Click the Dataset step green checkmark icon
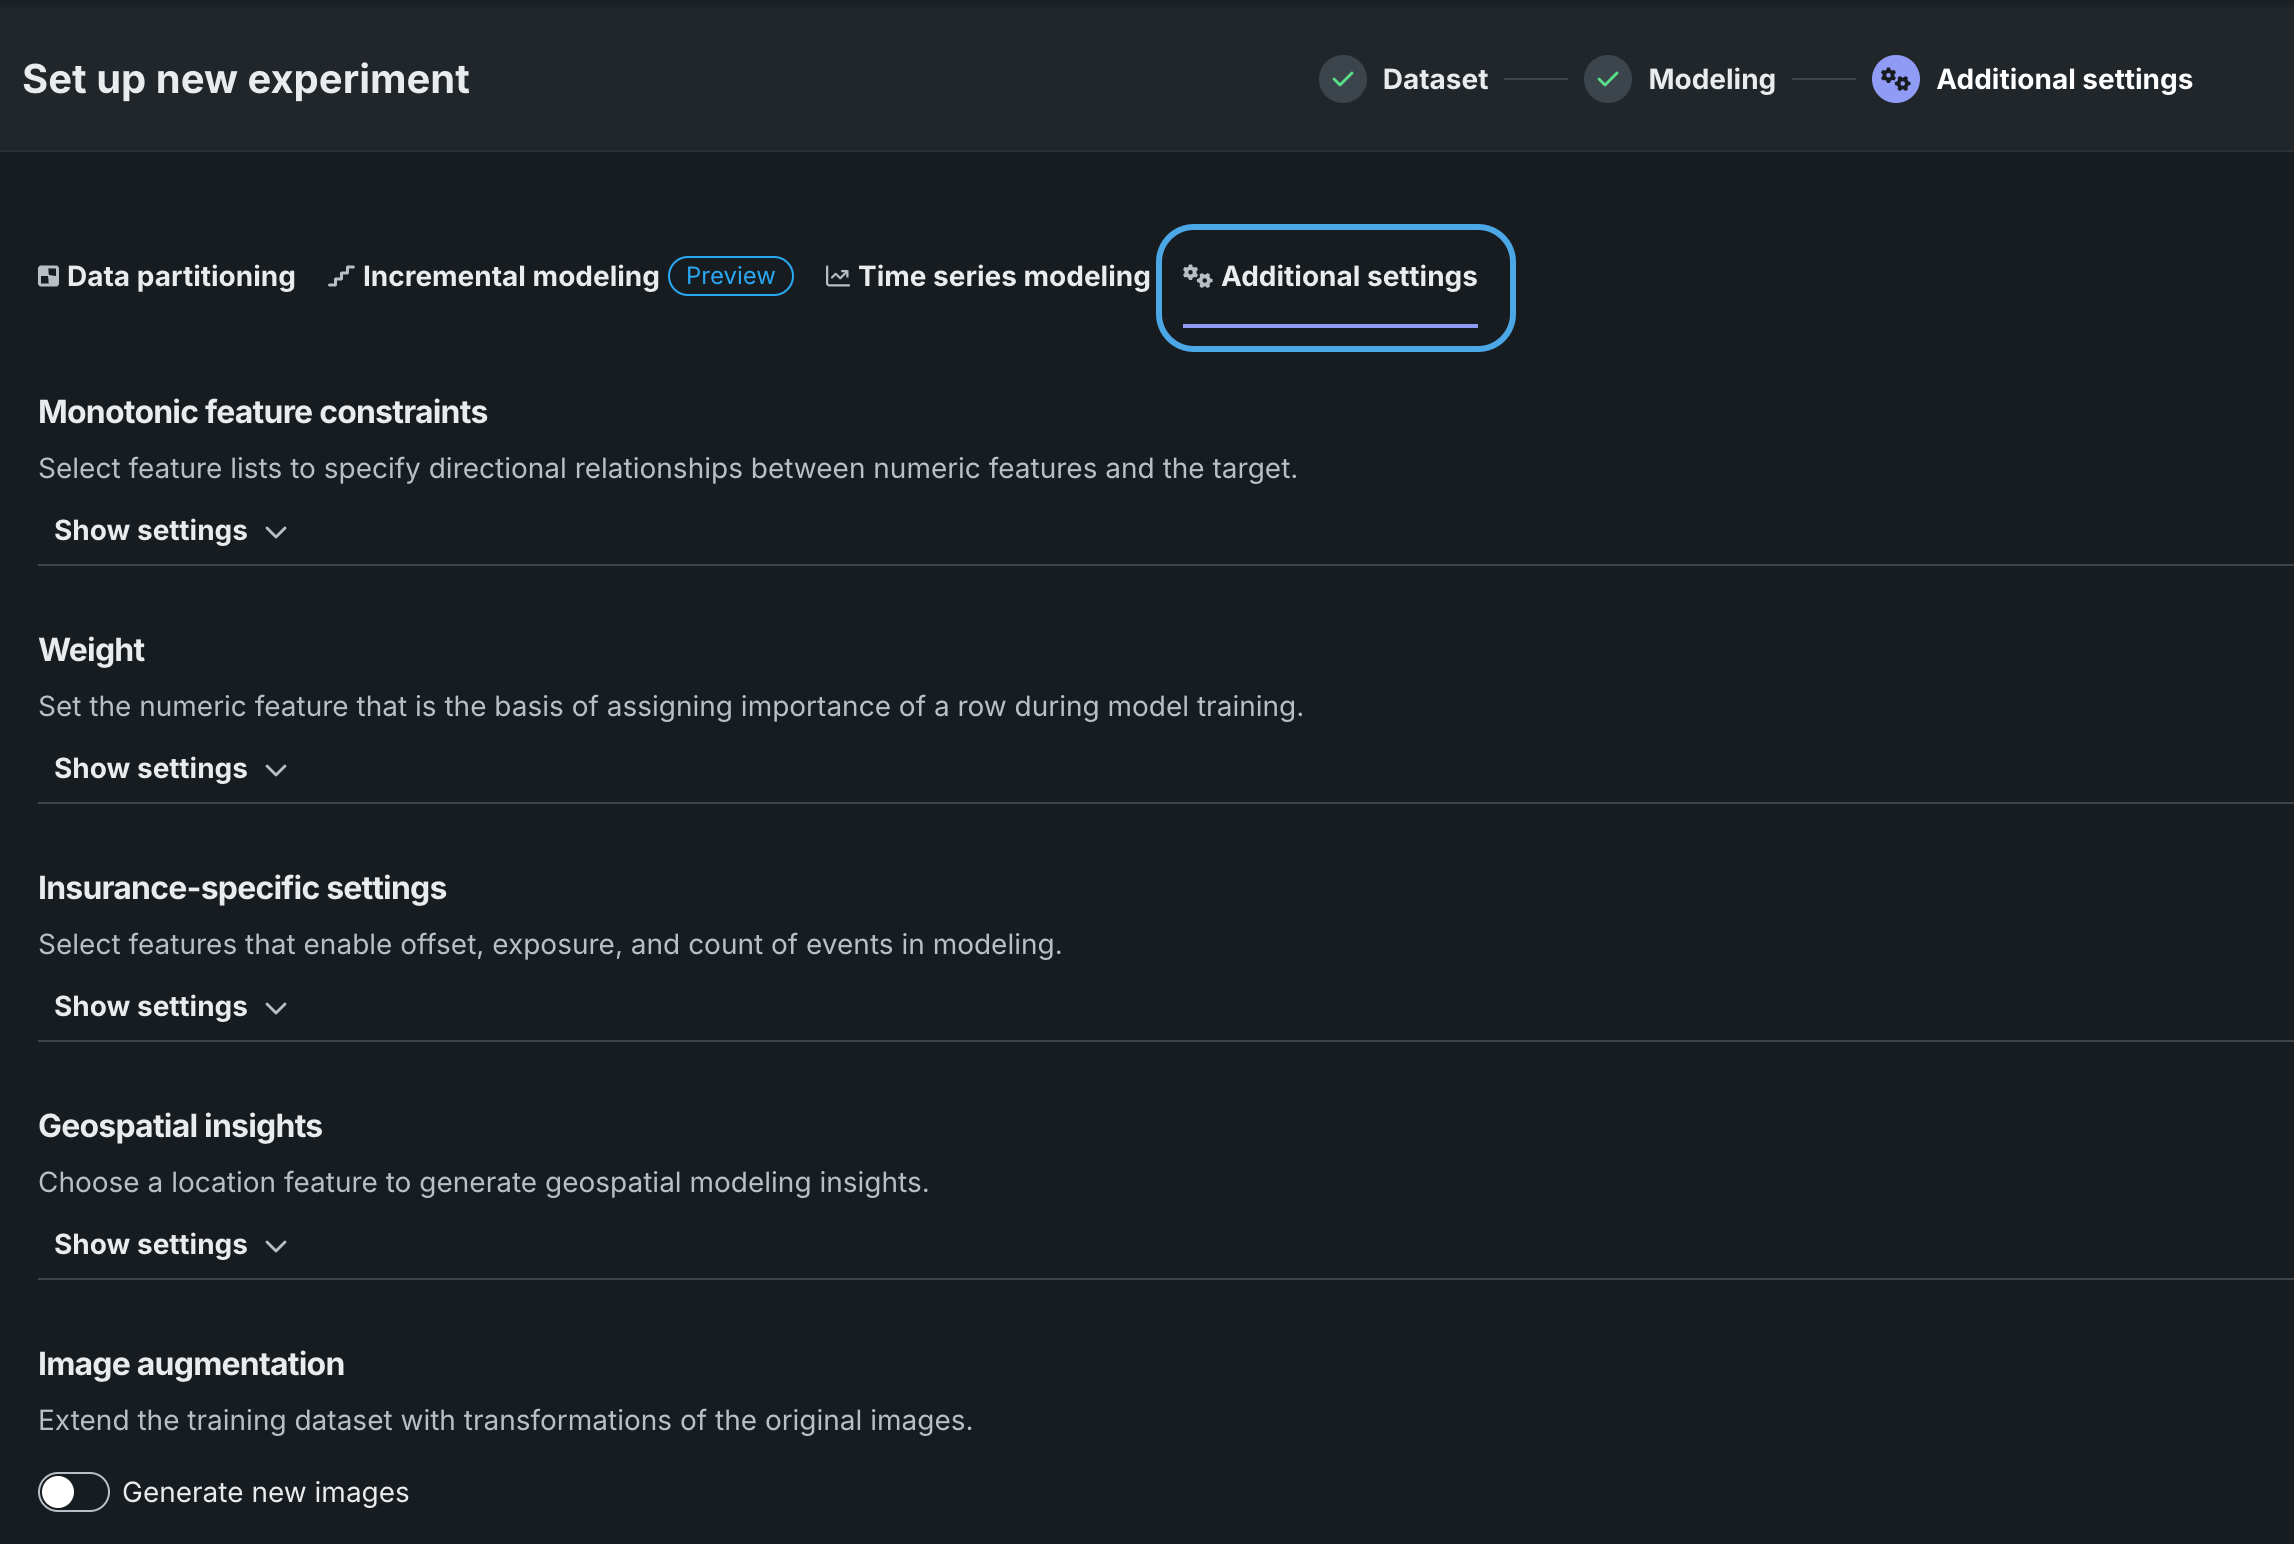 coord(1342,79)
